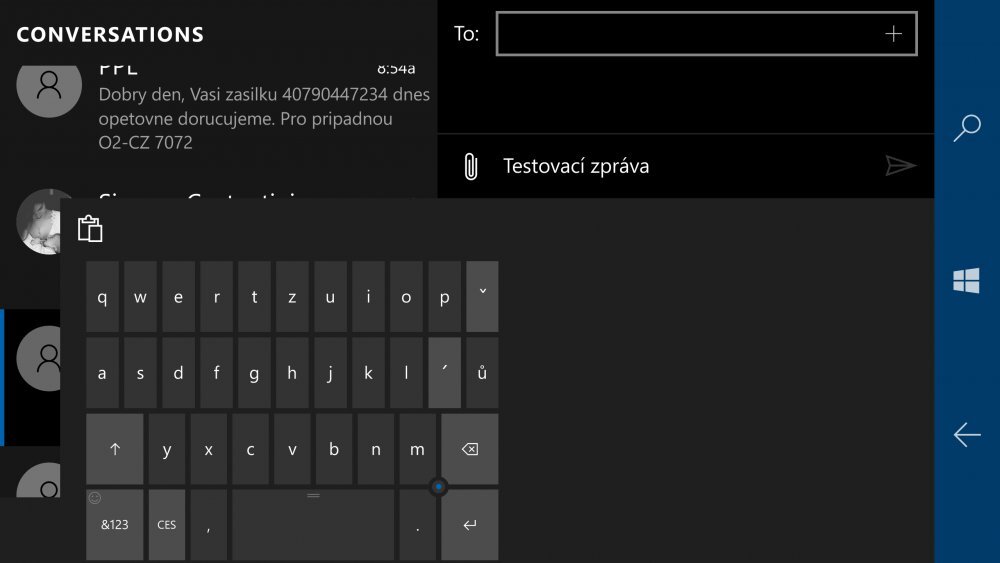
Task: Tap the j key
Action: click(330, 373)
